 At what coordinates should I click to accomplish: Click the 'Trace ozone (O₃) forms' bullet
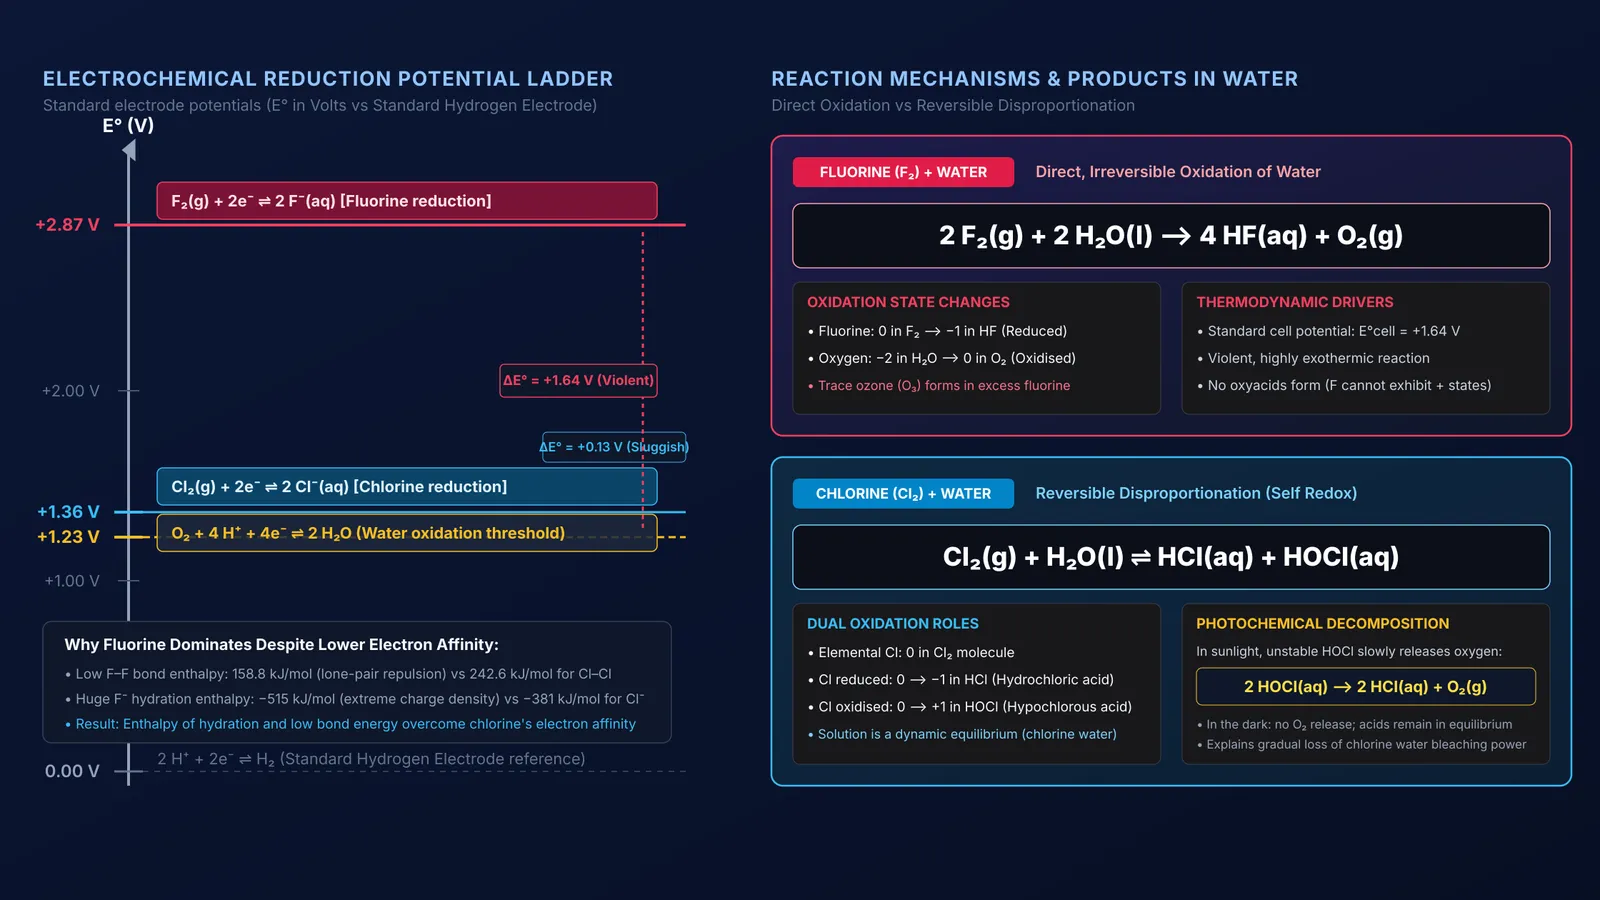coord(939,385)
